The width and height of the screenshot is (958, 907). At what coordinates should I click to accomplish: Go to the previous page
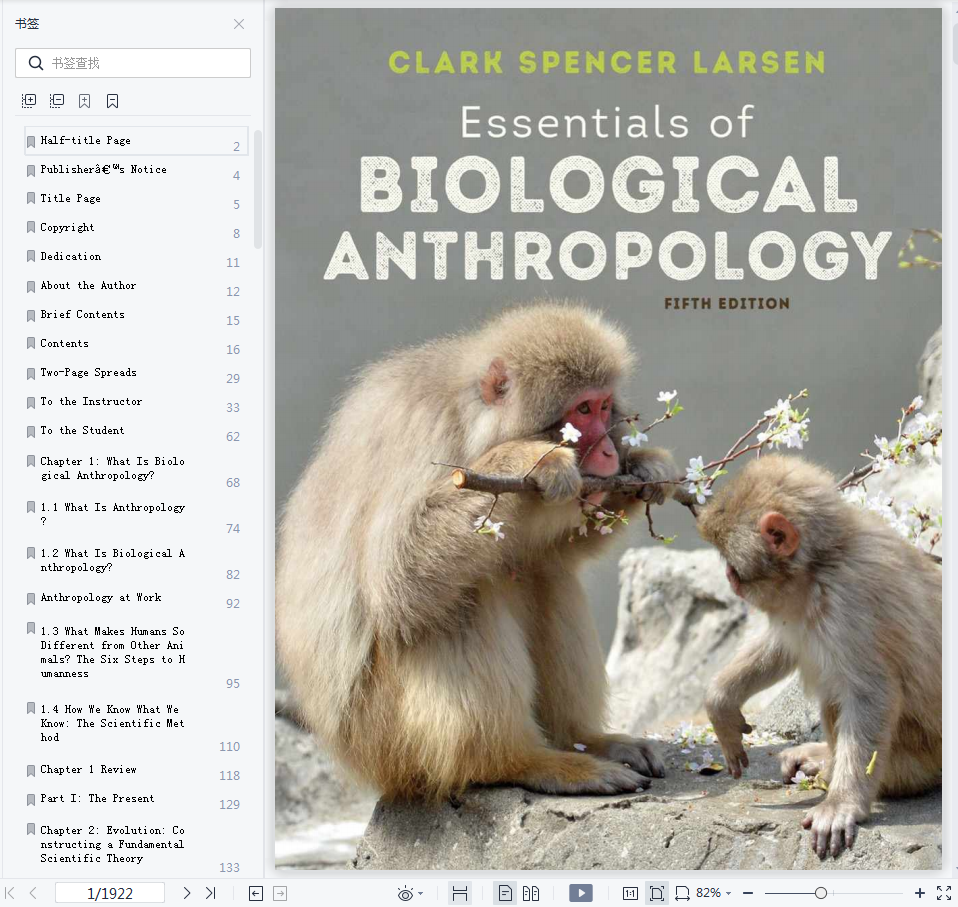(x=34, y=893)
